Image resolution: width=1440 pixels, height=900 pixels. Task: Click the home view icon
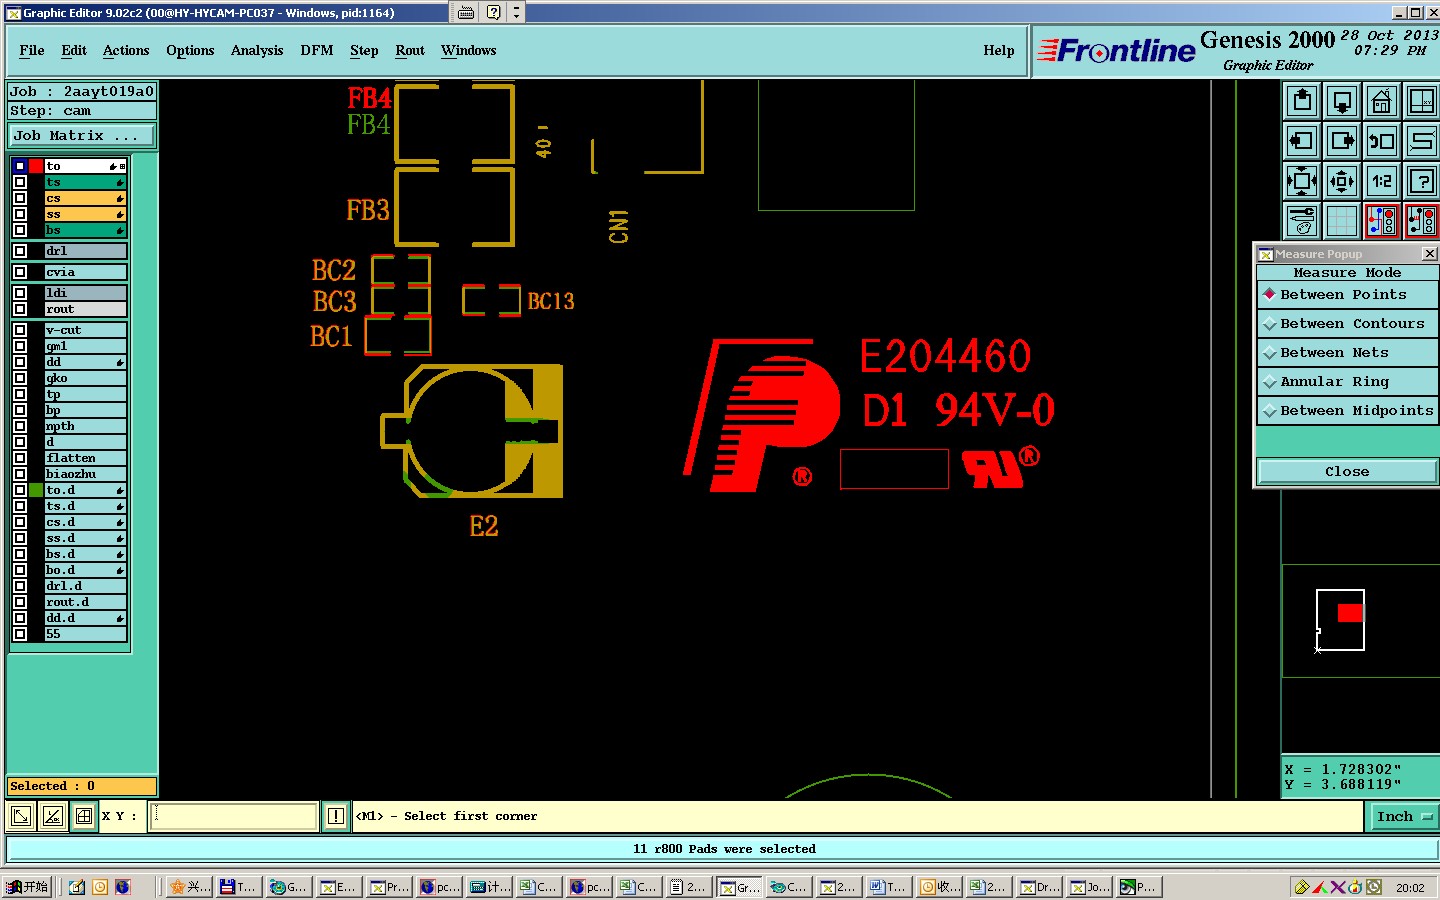click(x=1382, y=101)
